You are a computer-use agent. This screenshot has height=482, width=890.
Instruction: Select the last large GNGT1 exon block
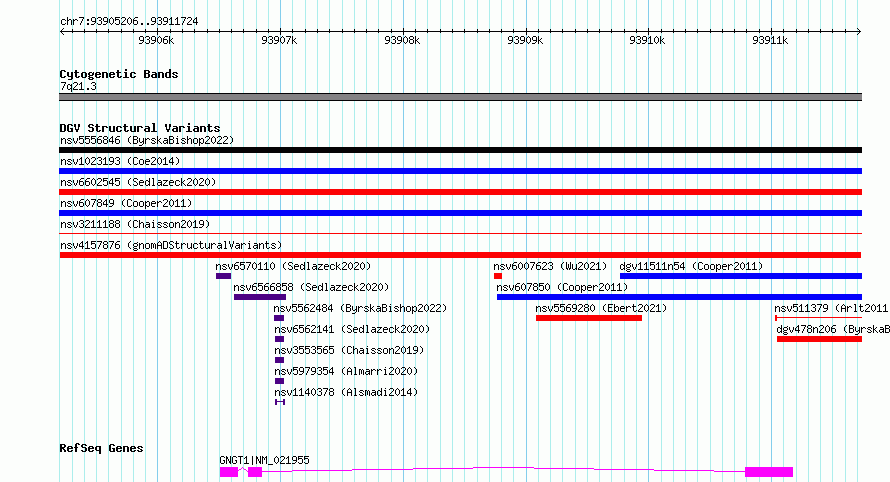pyautogui.click(x=769, y=472)
